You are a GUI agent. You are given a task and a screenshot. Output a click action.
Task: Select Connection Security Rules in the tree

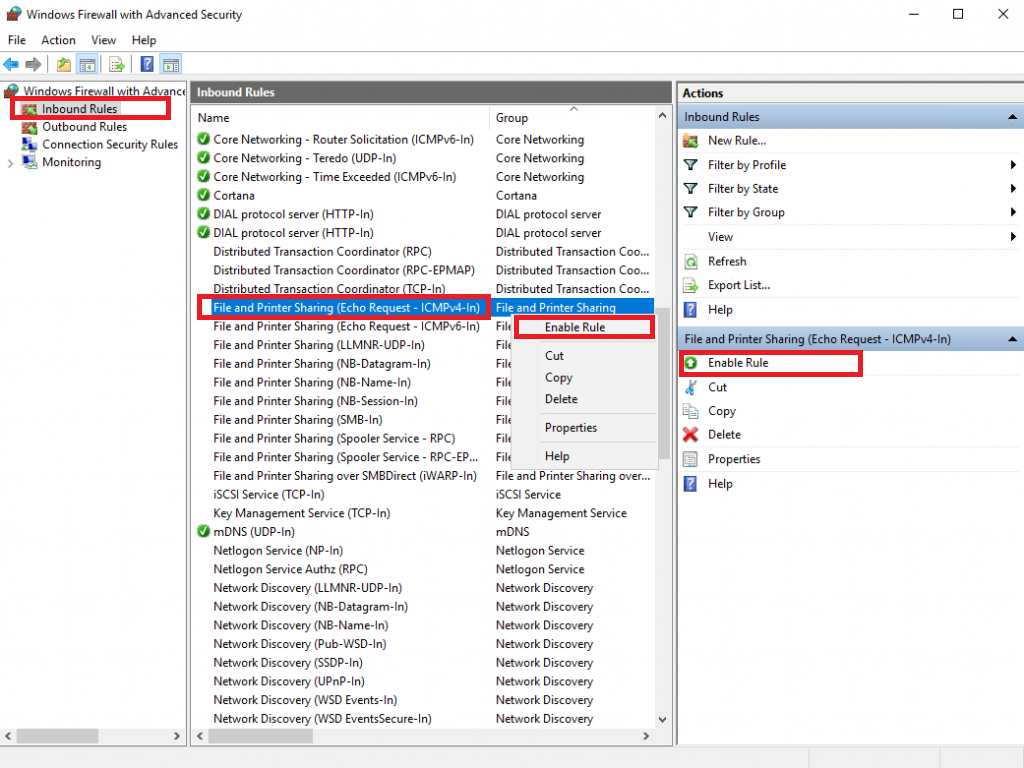point(110,144)
